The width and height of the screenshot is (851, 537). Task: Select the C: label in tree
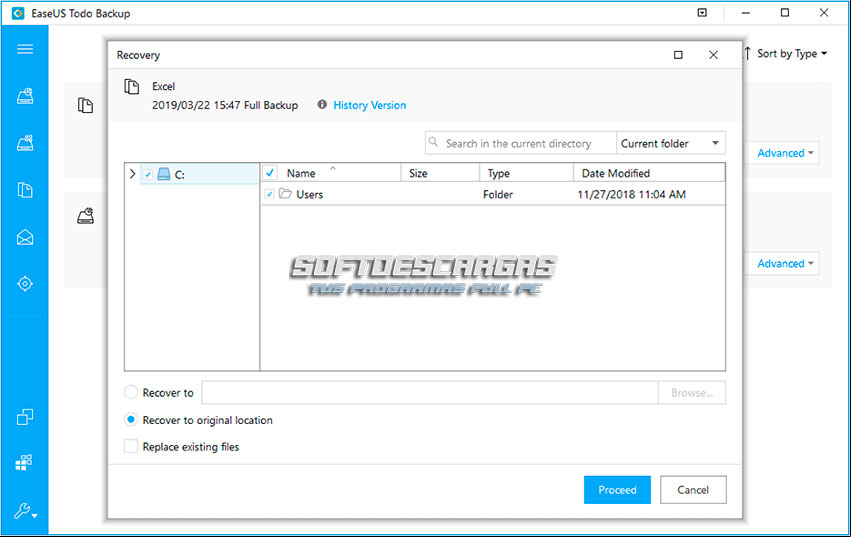pos(180,175)
